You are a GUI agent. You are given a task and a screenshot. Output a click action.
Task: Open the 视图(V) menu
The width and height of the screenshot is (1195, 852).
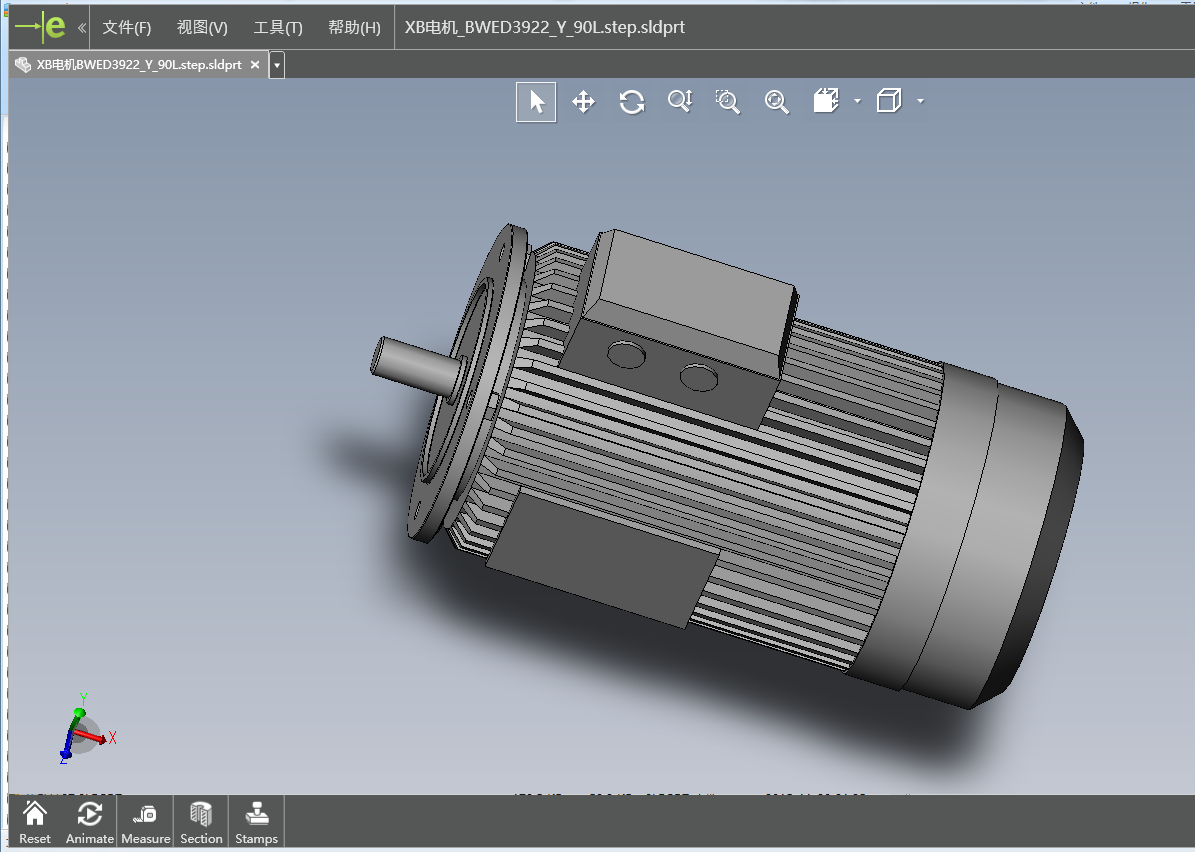(x=202, y=27)
